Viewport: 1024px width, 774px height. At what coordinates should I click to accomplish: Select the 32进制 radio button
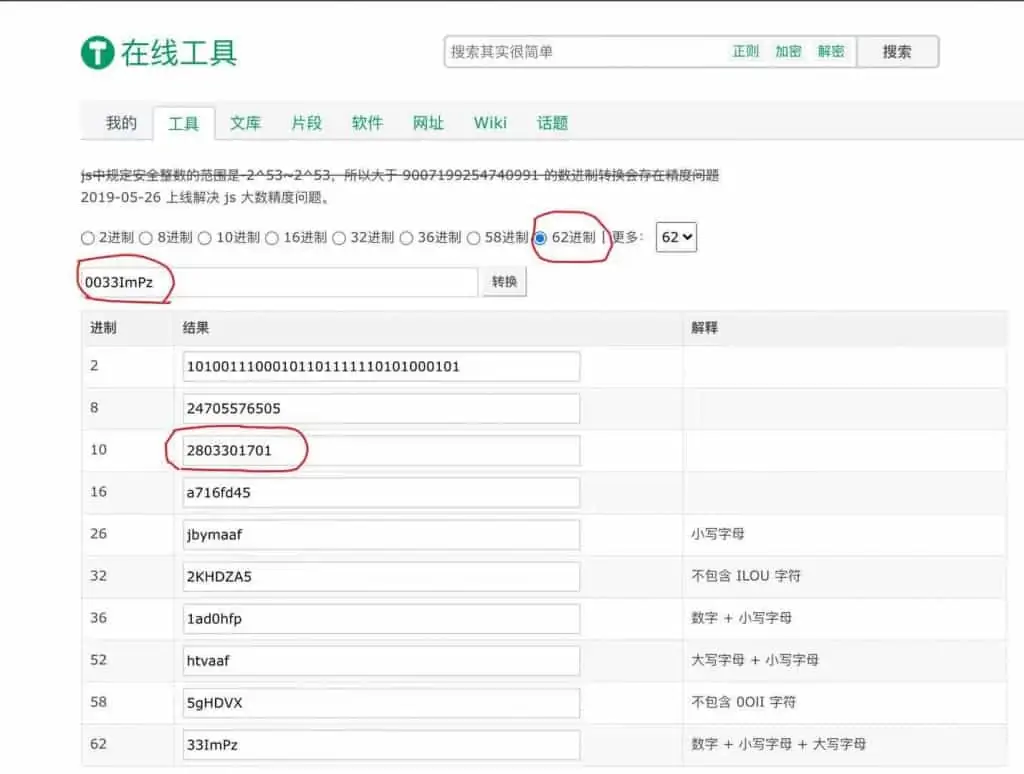342,238
